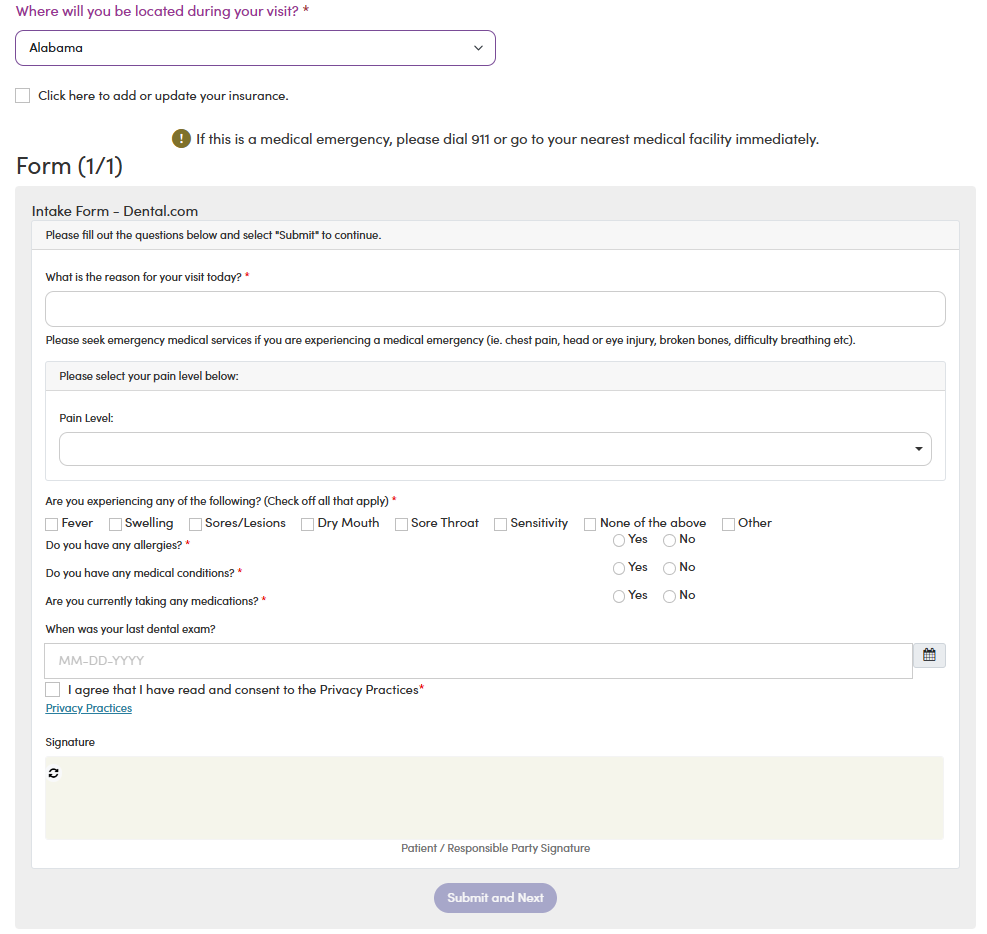Click the Submit and Next button
Image resolution: width=987 pixels, height=934 pixels.
[x=495, y=897]
